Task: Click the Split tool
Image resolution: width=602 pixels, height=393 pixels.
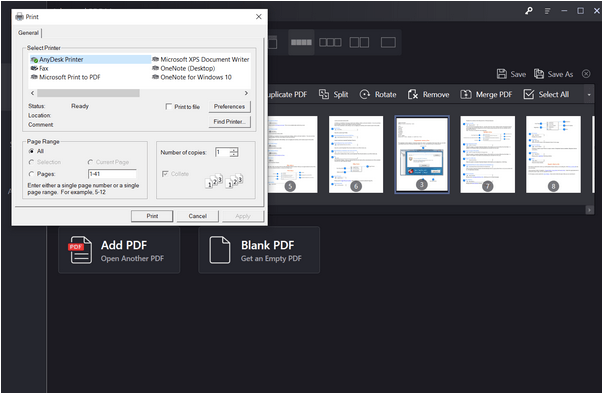Action: point(334,94)
